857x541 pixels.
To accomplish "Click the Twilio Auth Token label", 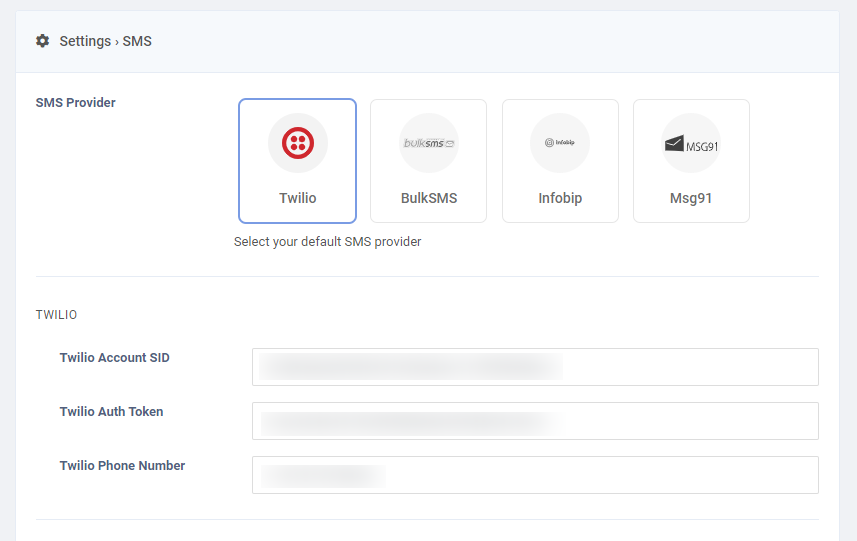I will 111,412.
